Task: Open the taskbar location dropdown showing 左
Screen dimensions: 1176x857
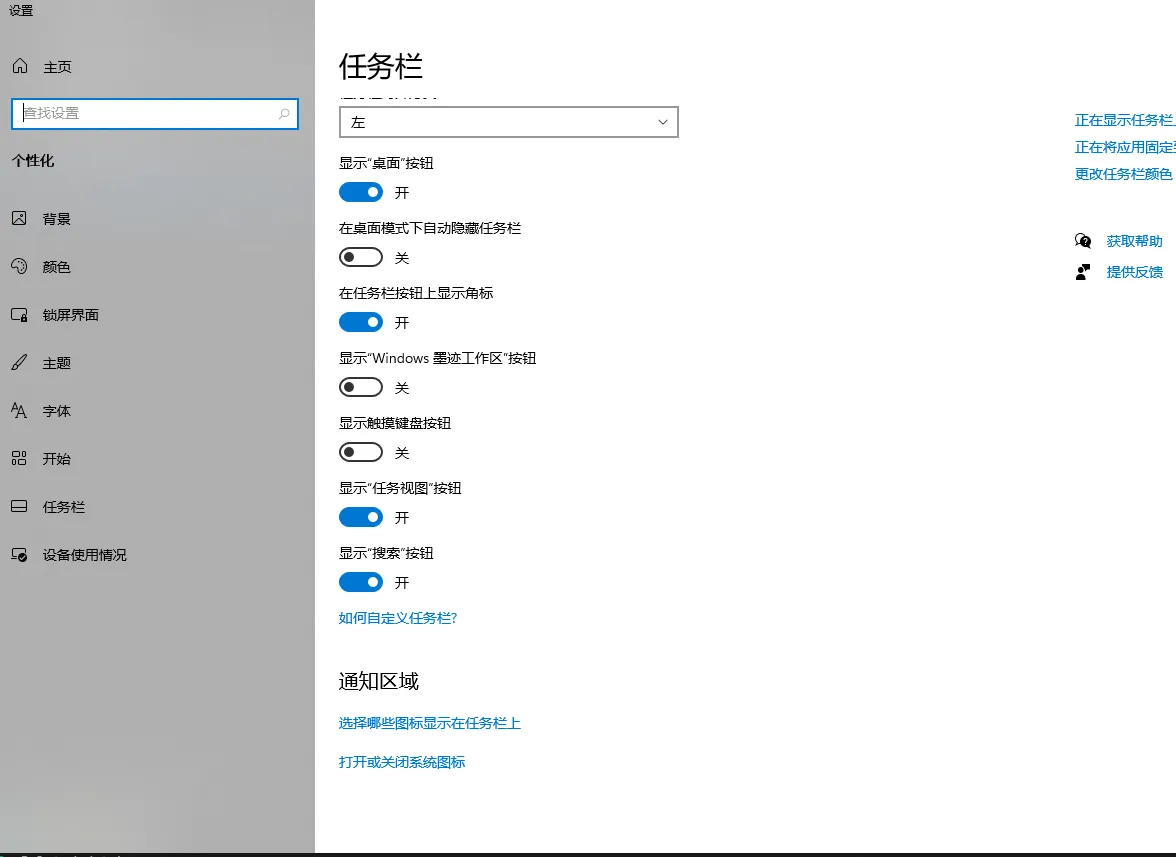Action: [508, 121]
